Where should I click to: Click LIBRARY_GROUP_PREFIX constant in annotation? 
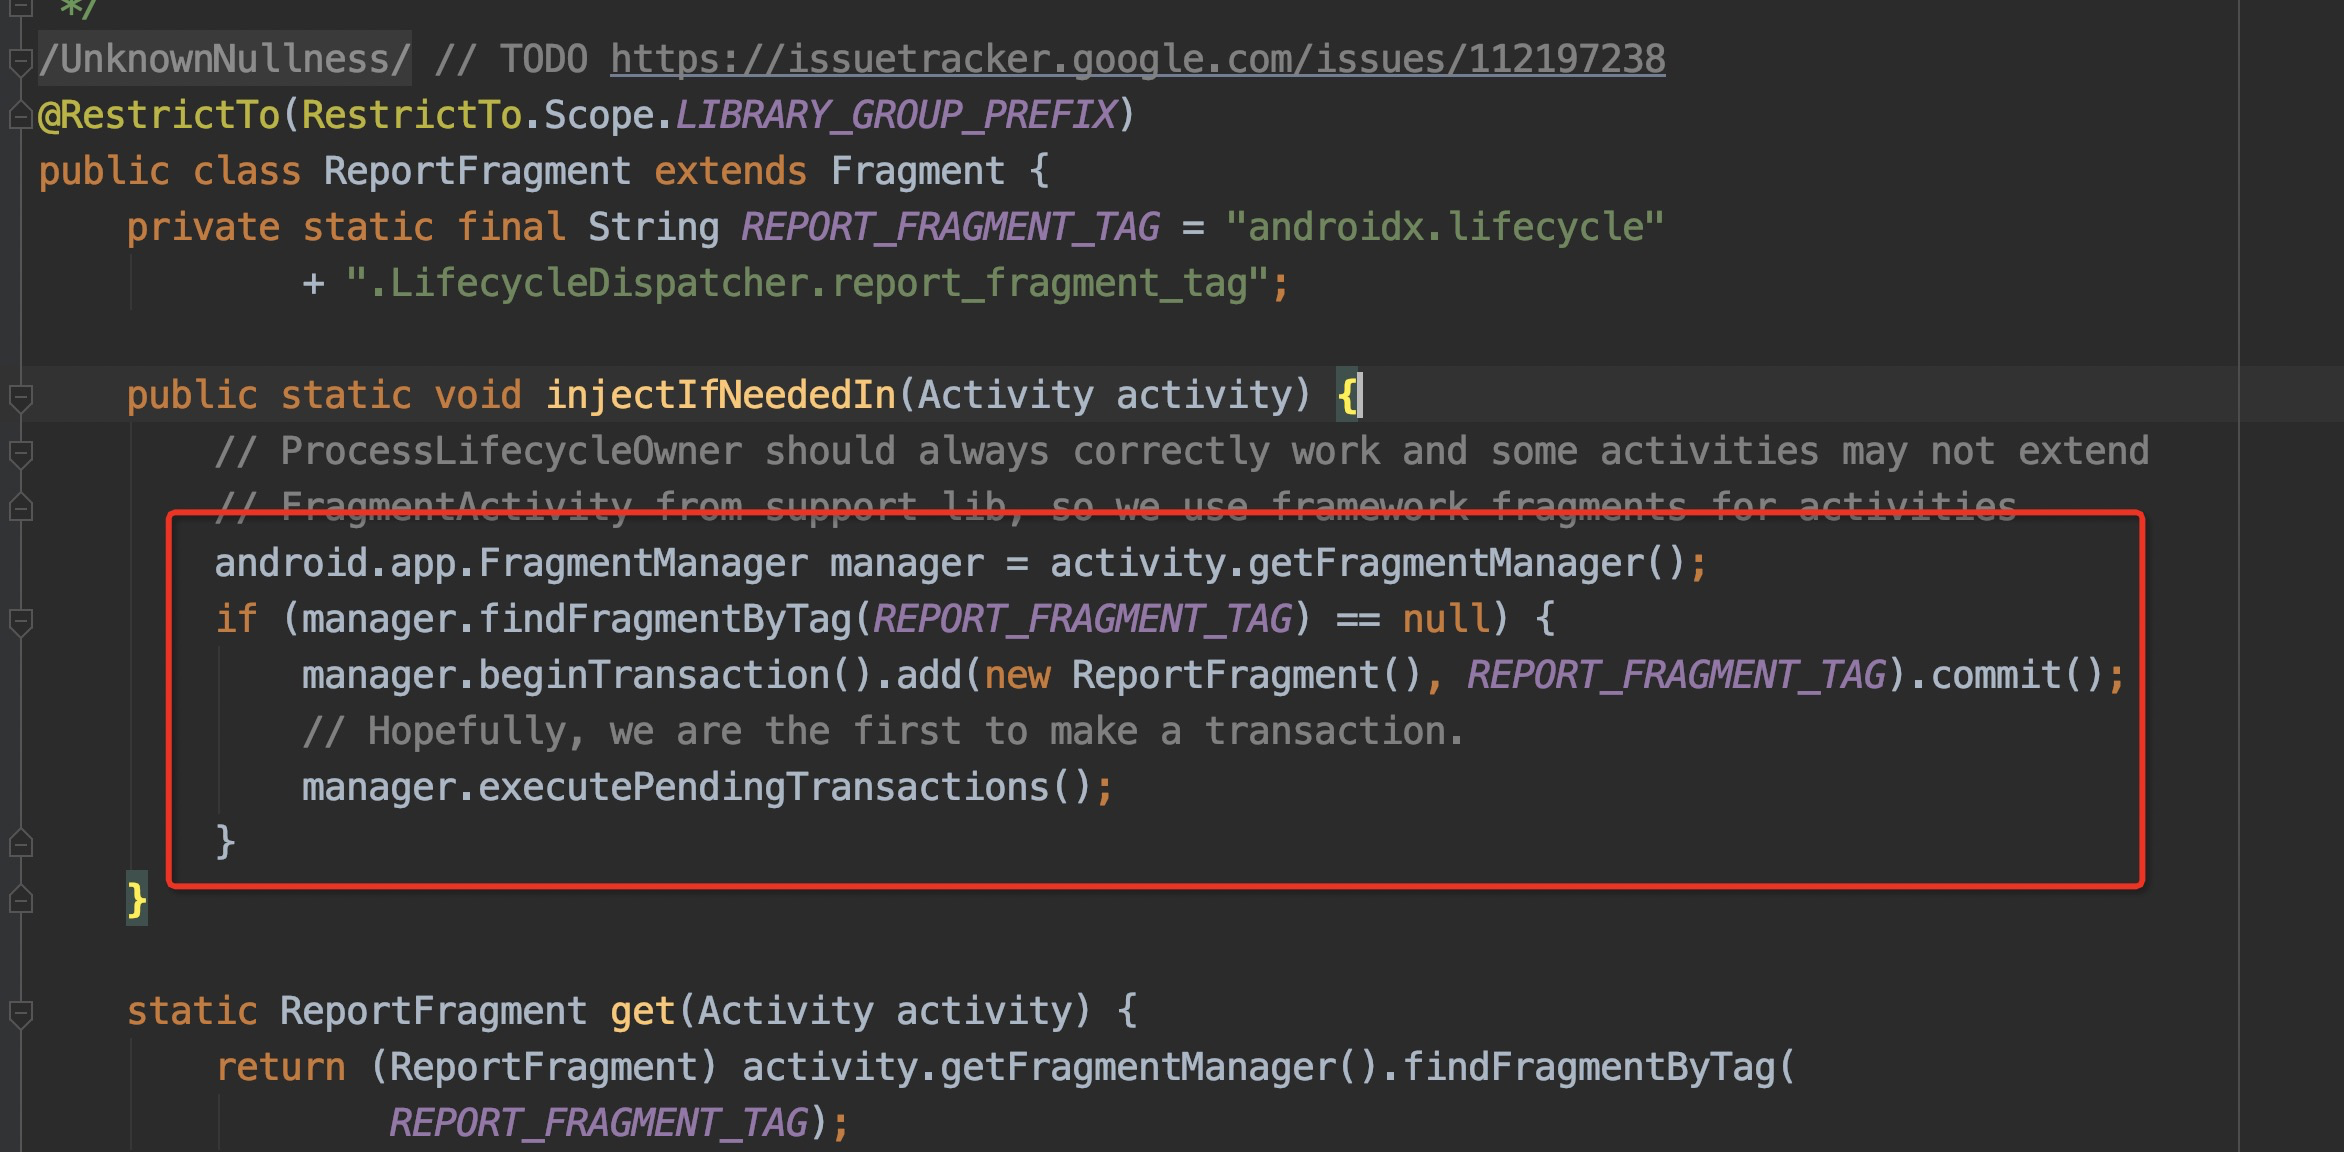895,115
